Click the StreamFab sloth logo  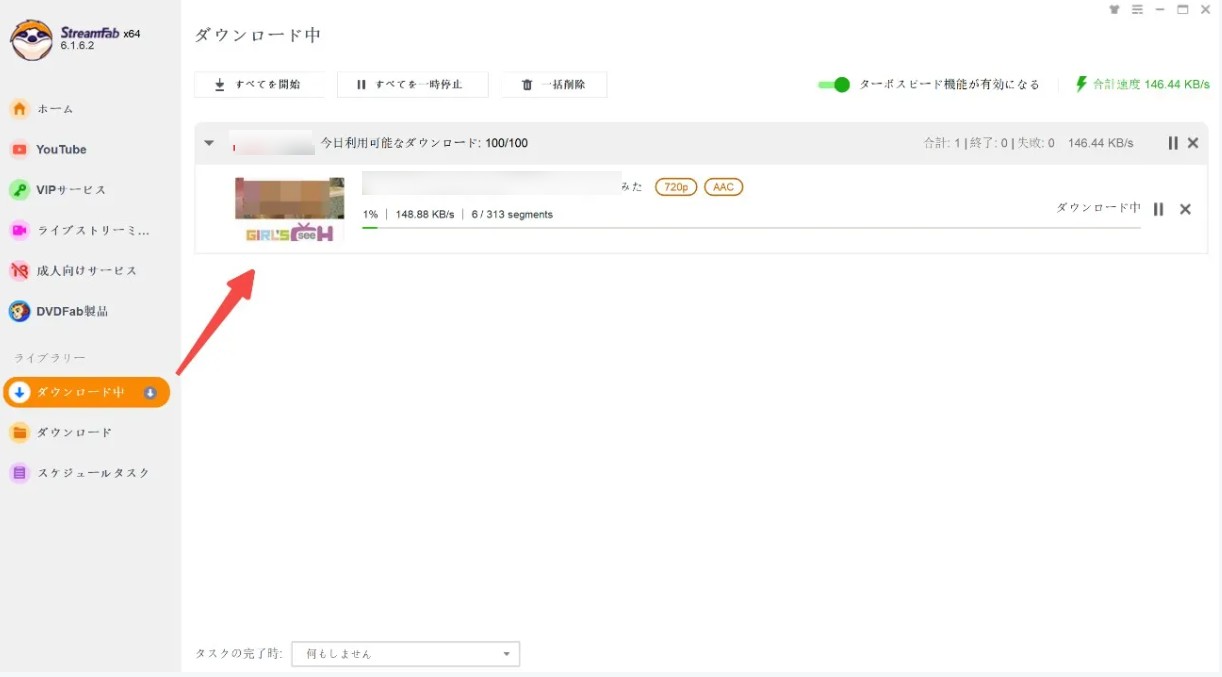(31, 38)
